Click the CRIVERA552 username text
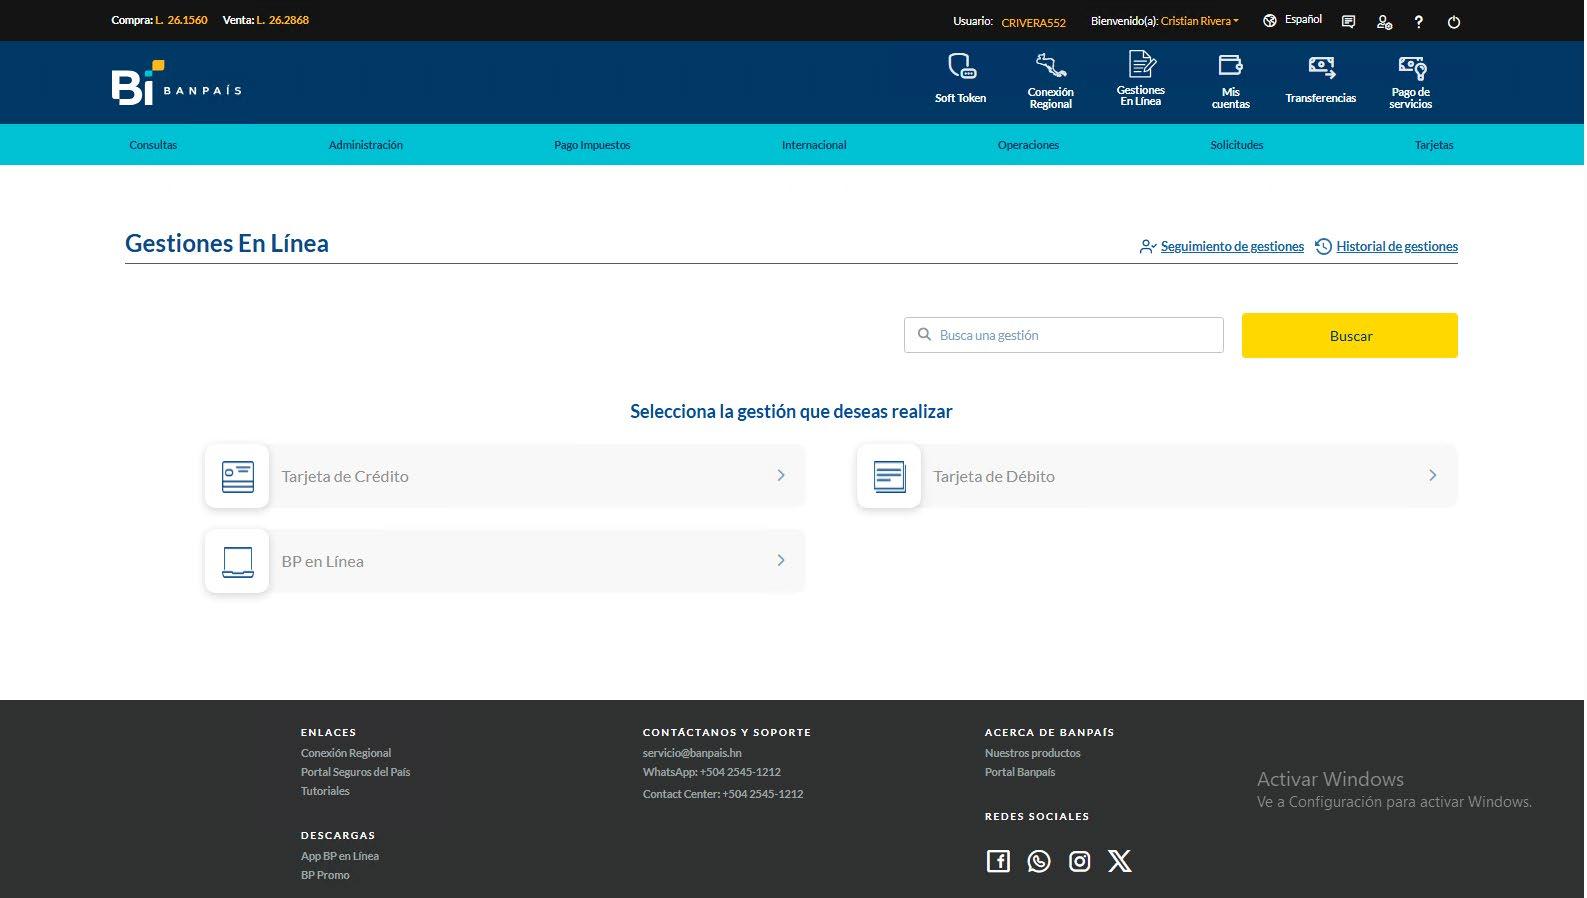This screenshot has width=1587, height=898. [x=1034, y=22]
